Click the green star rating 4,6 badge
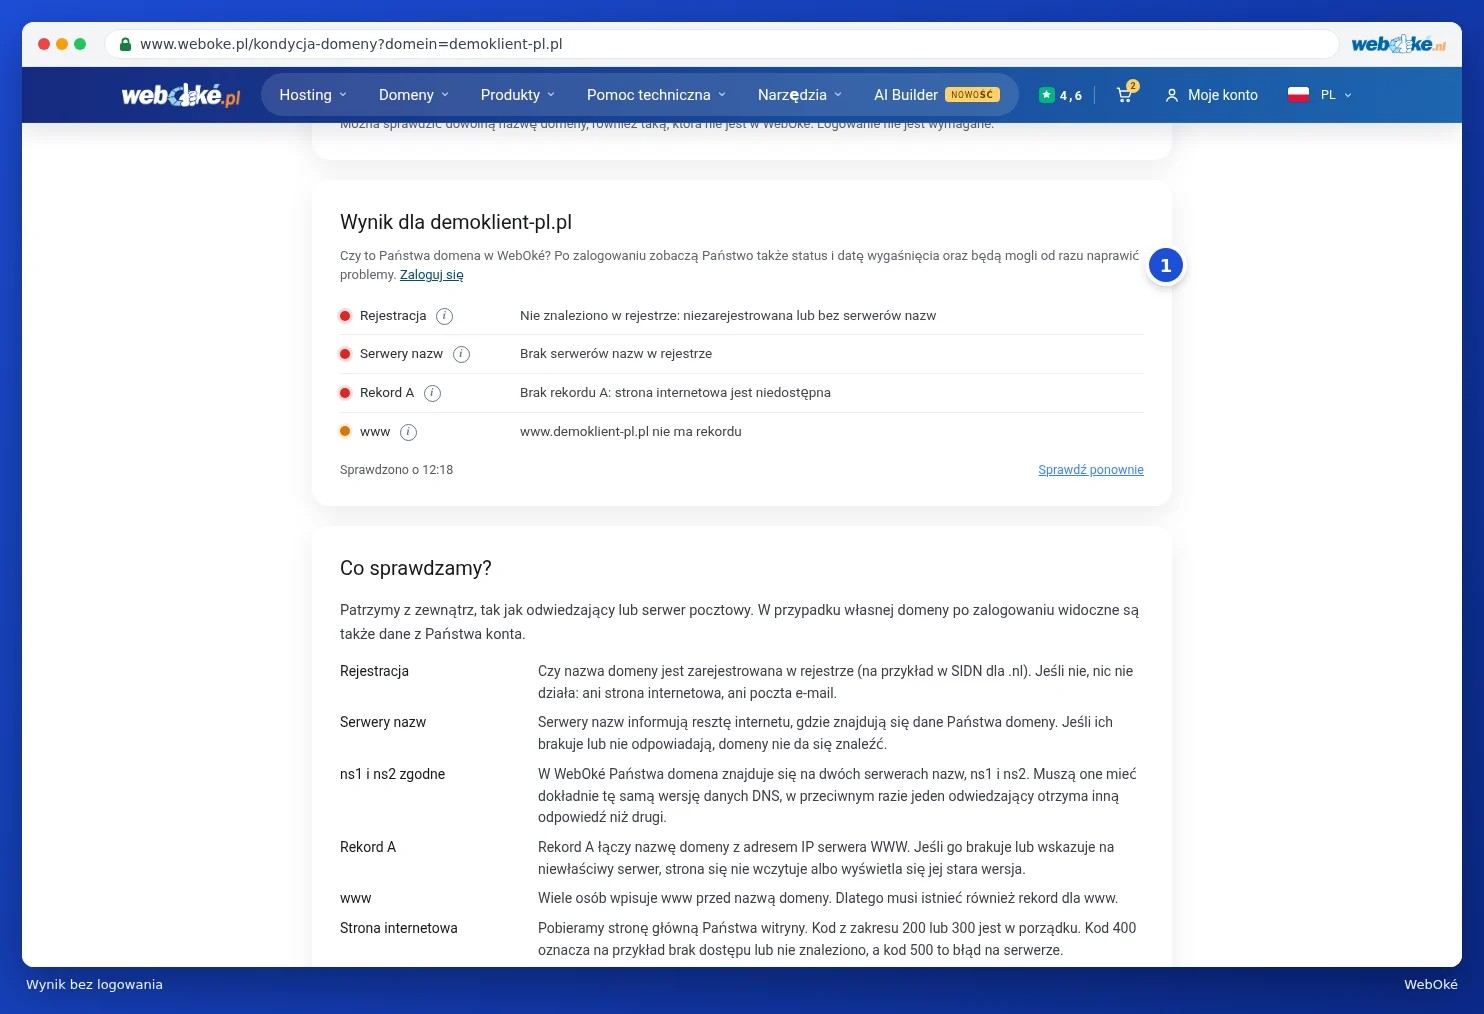 pyautogui.click(x=1060, y=95)
